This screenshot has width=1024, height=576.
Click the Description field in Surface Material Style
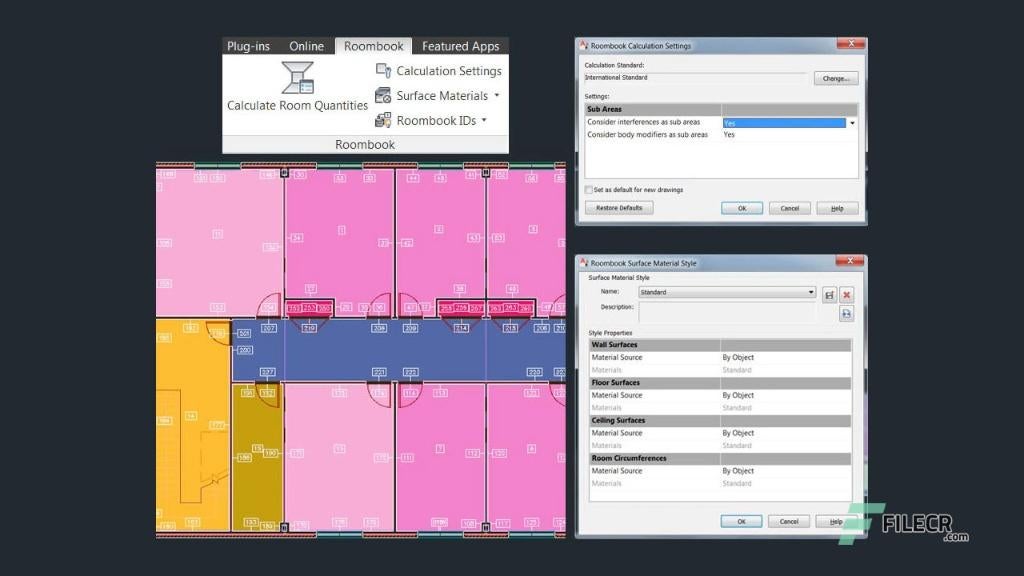[x=726, y=312]
